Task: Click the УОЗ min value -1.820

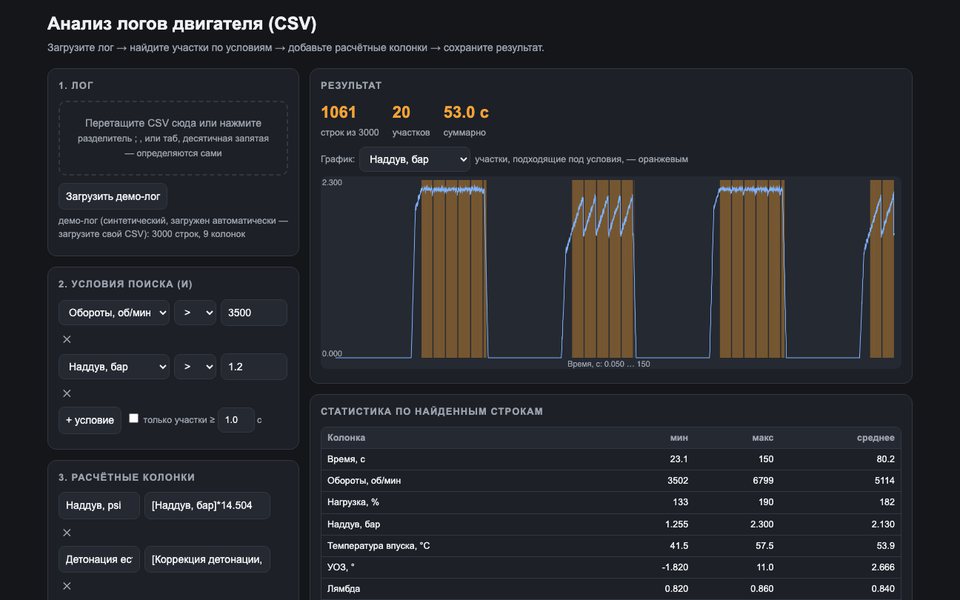Action: pos(675,567)
